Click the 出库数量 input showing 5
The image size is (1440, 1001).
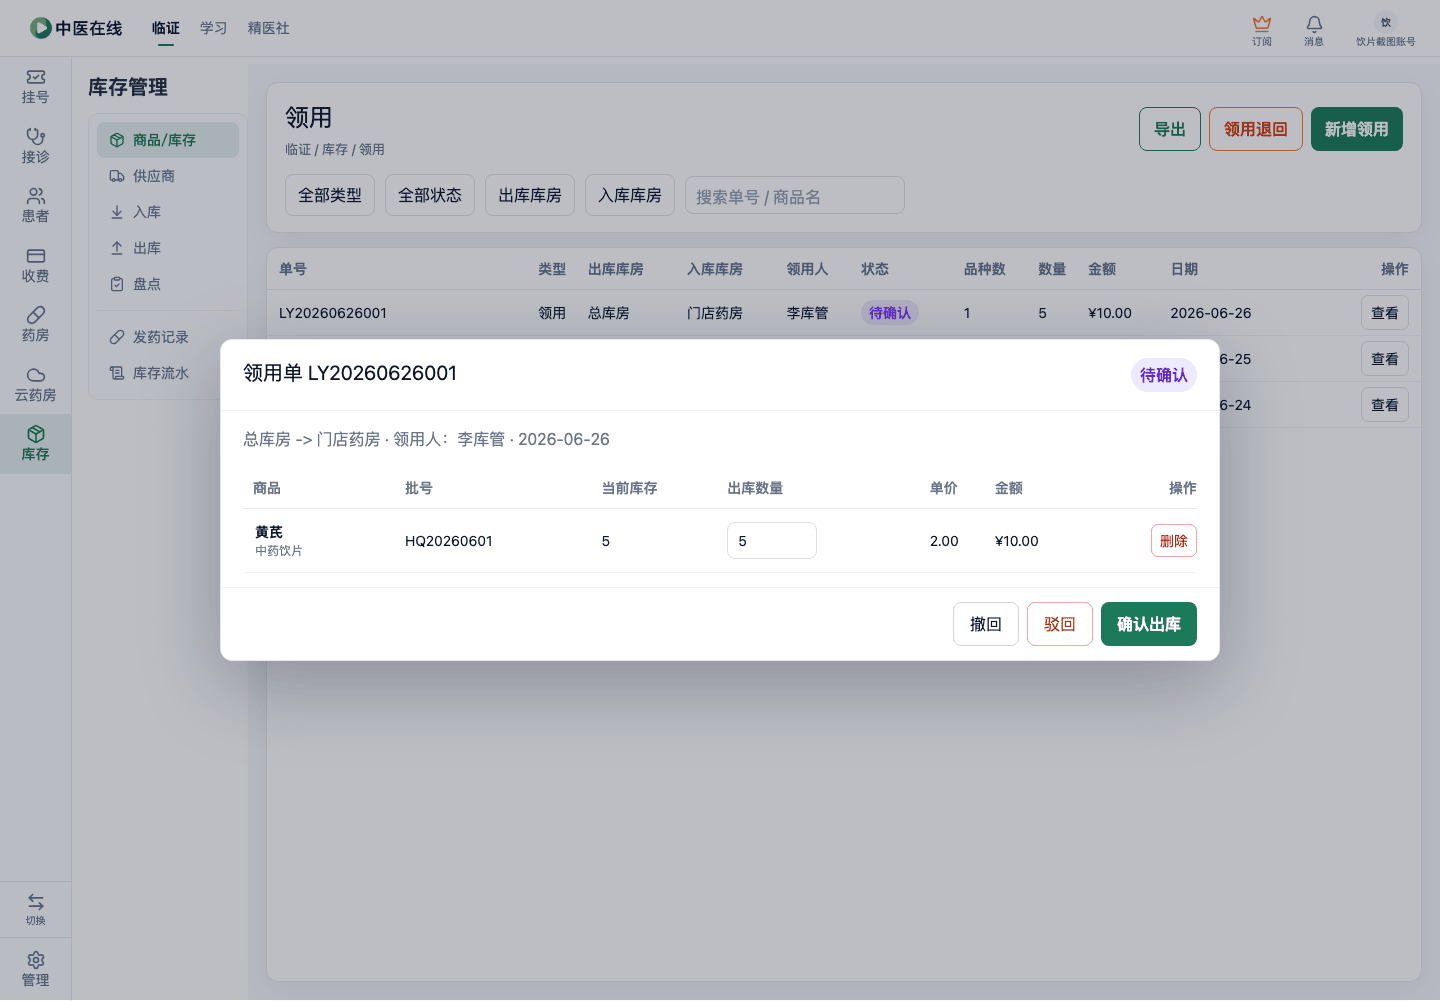pyautogui.click(x=772, y=541)
